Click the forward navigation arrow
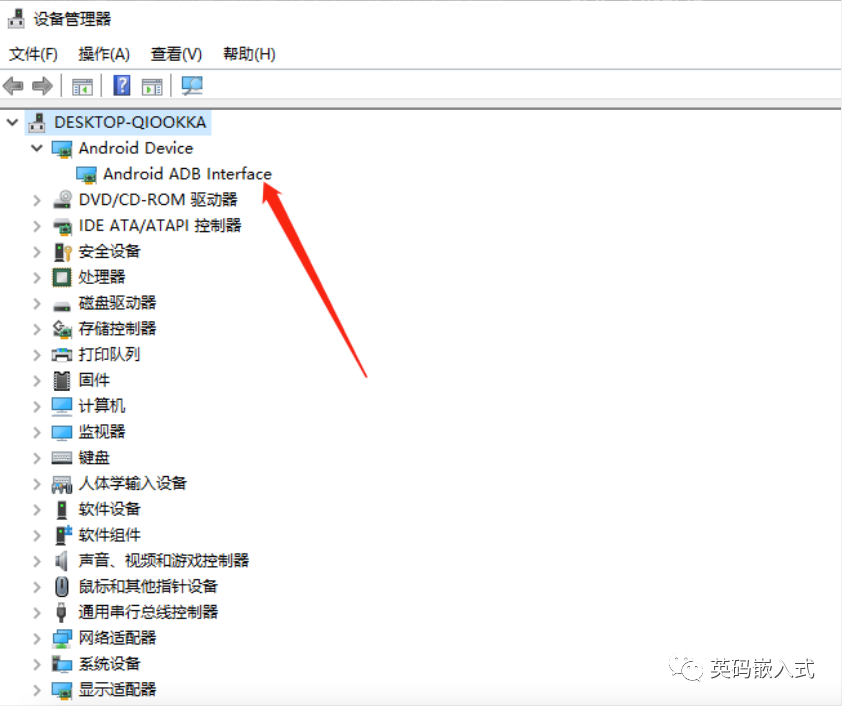This screenshot has width=842, height=706. [42, 85]
